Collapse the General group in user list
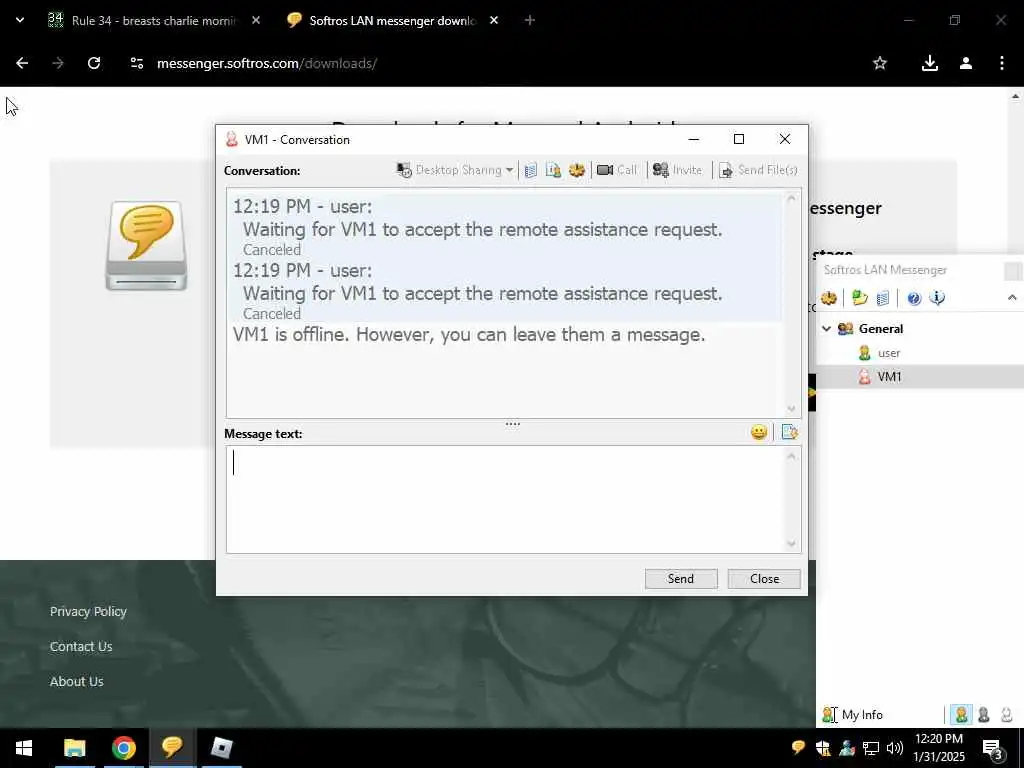The width and height of the screenshot is (1024, 768). click(826, 328)
